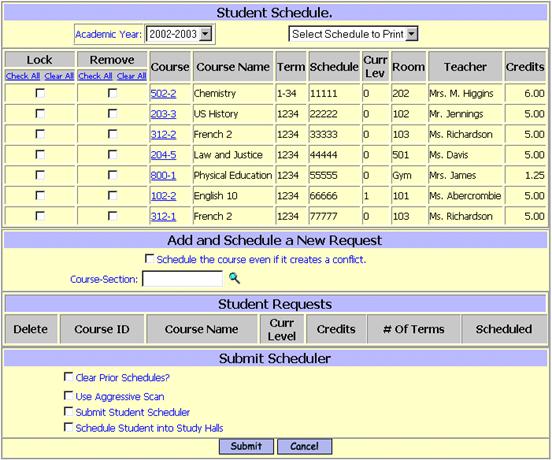Lock the English 10 course
This screenshot has width=552, height=460.
[x=40, y=195]
